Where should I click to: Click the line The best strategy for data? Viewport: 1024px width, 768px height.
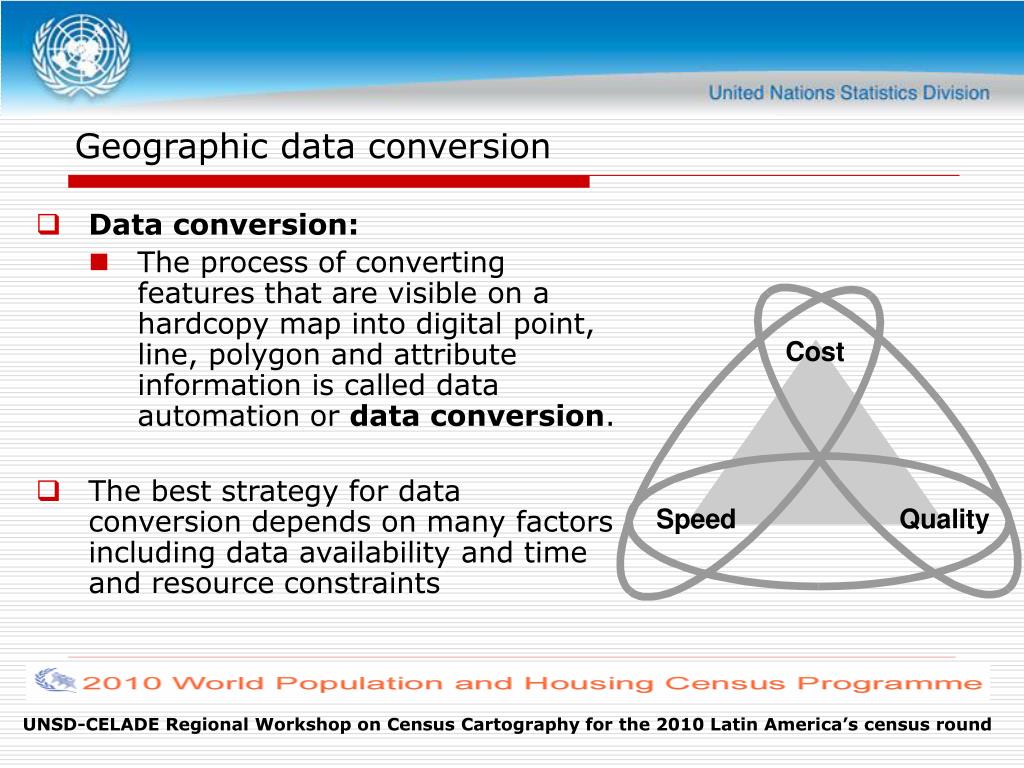click(x=274, y=491)
